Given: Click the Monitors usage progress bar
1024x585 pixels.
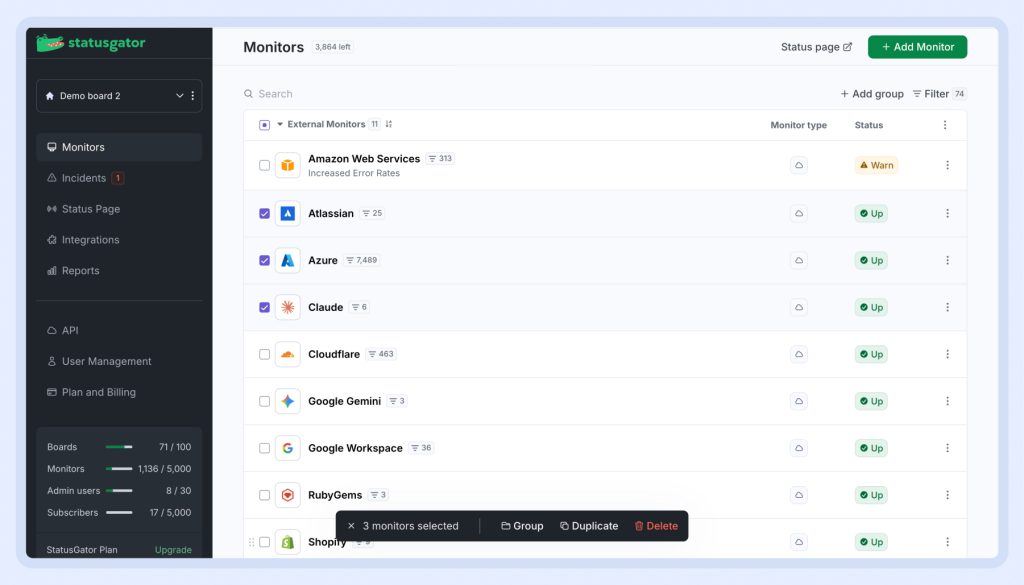Looking at the screenshot, I should [x=119, y=469].
